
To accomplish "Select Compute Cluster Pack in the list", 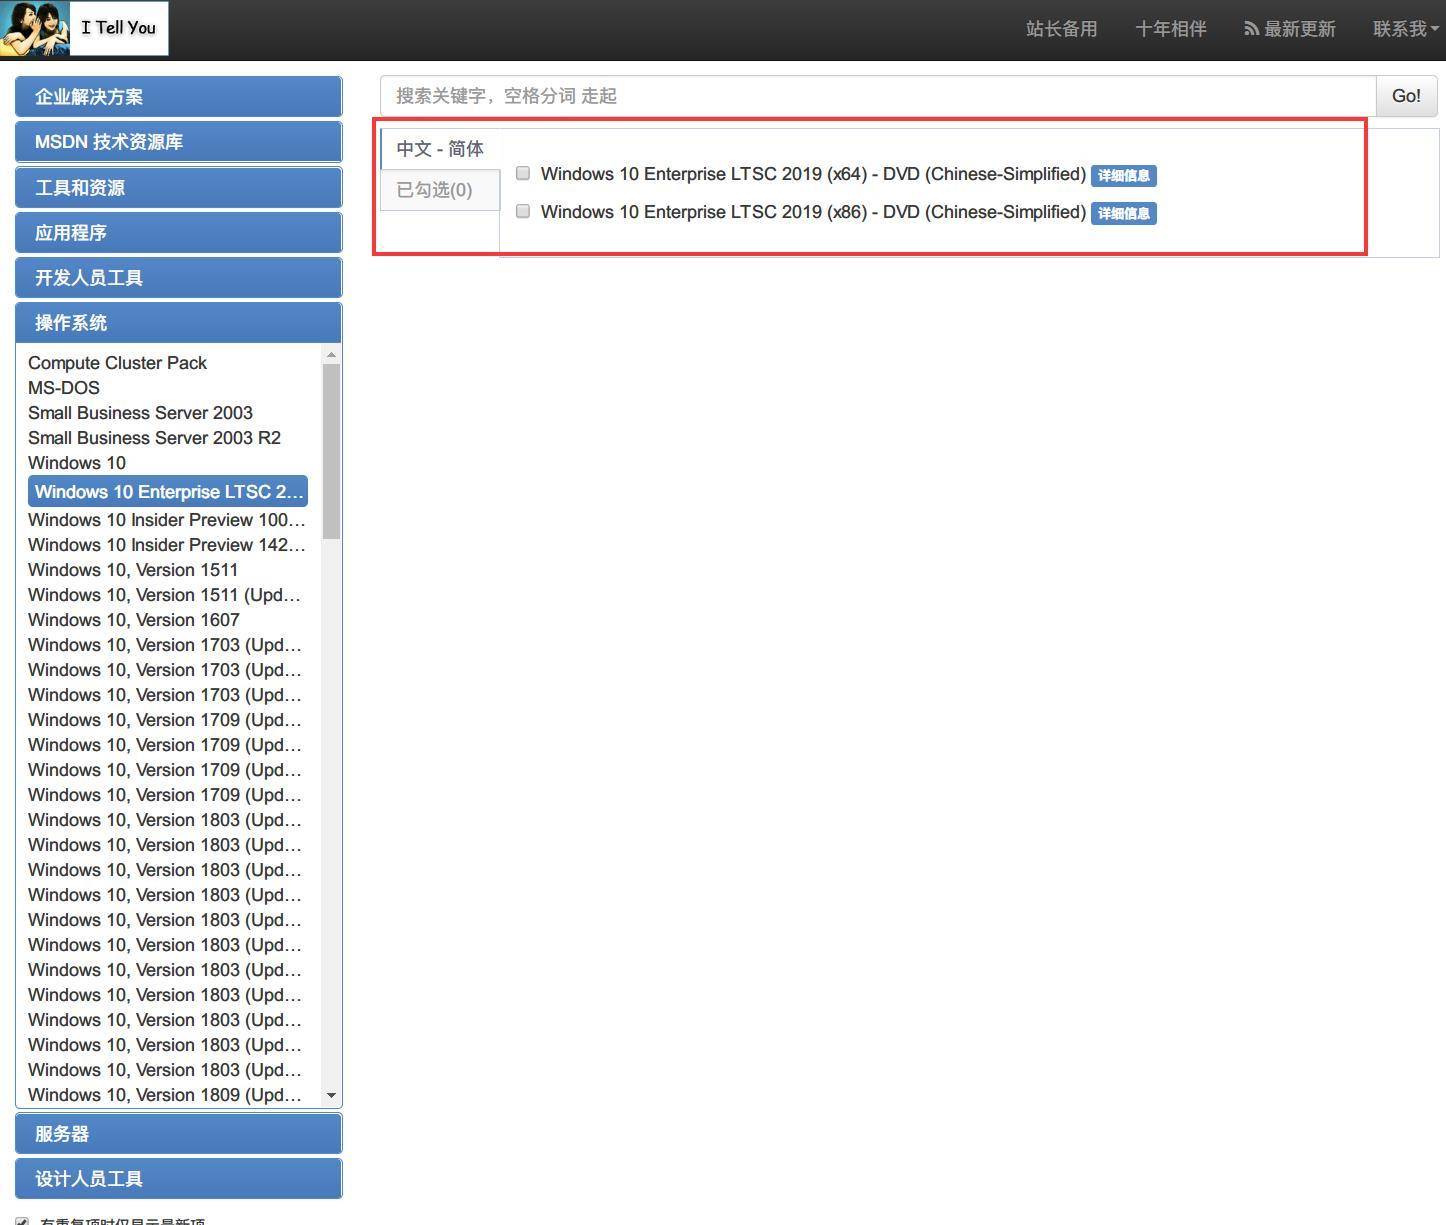I will pyautogui.click(x=117, y=363).
